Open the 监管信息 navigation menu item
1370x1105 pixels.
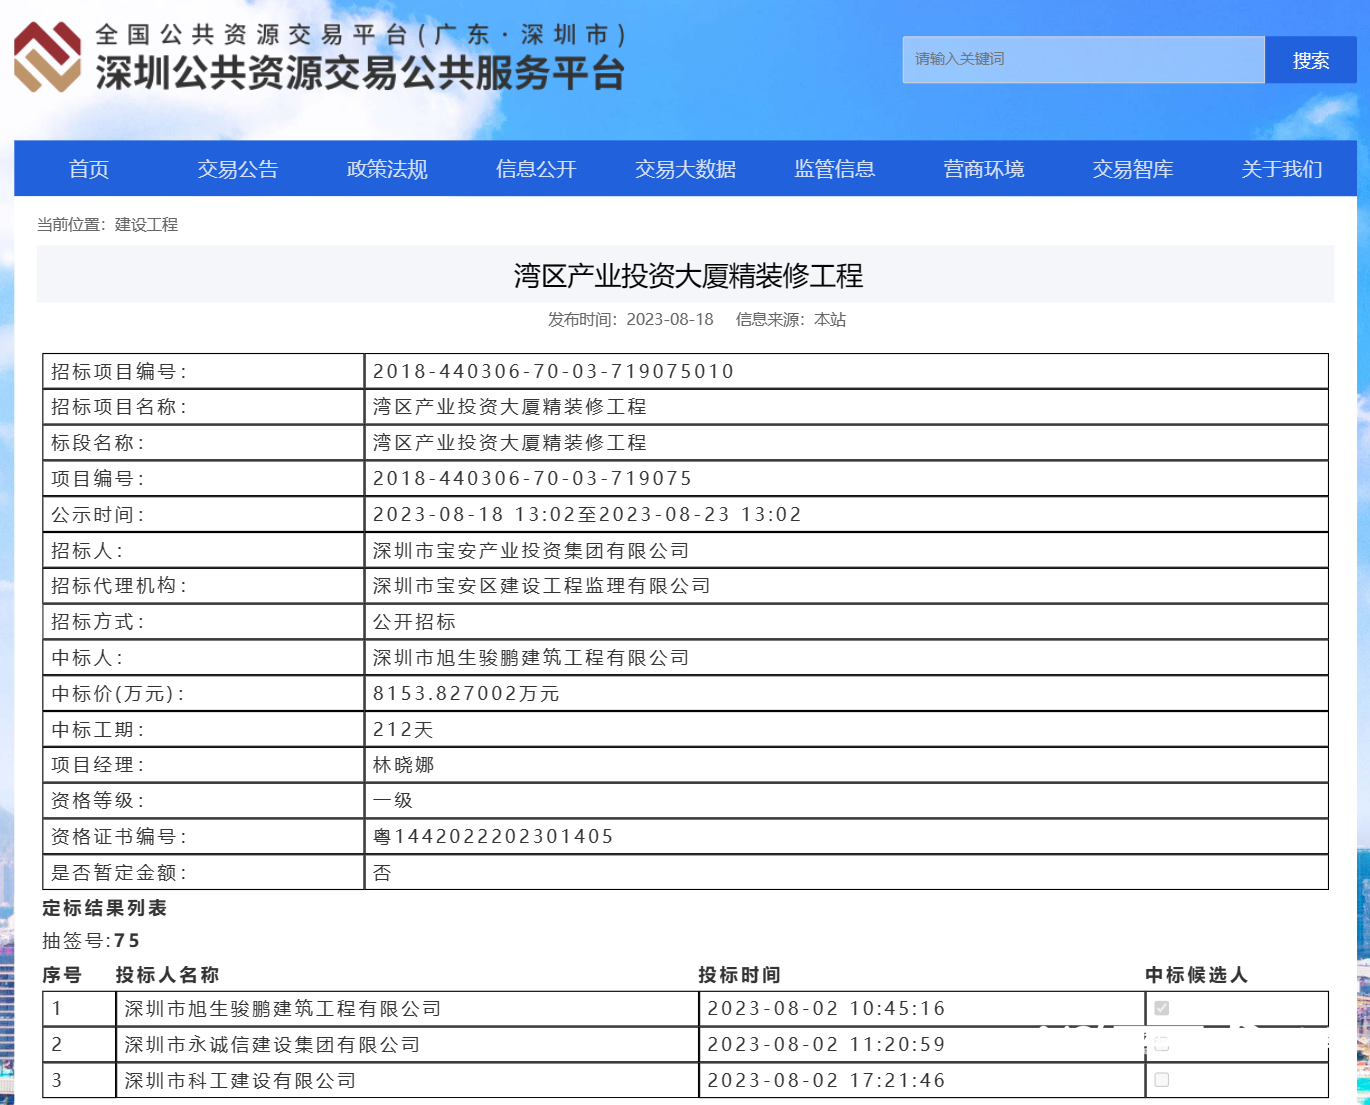click(x=835, y=169)
